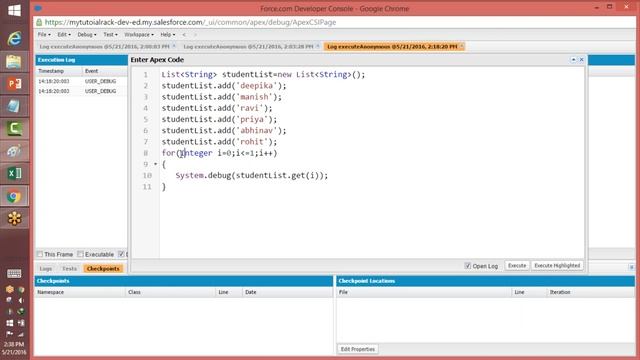Viewport: 640px width, 360px height.
Task: Sort checkpoint locations by Iteration column
Action: 590,292
